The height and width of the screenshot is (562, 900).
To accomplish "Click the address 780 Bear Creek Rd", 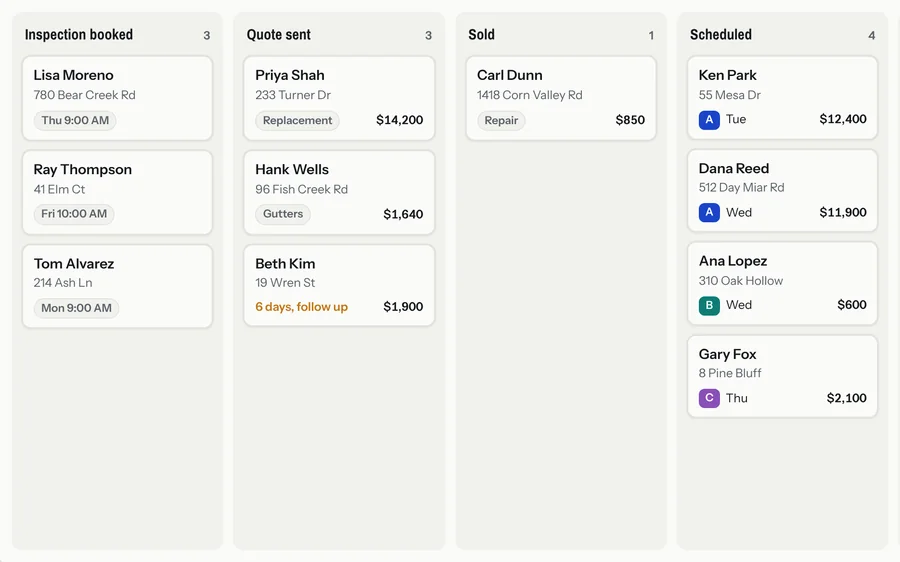I will pos(84,95).
